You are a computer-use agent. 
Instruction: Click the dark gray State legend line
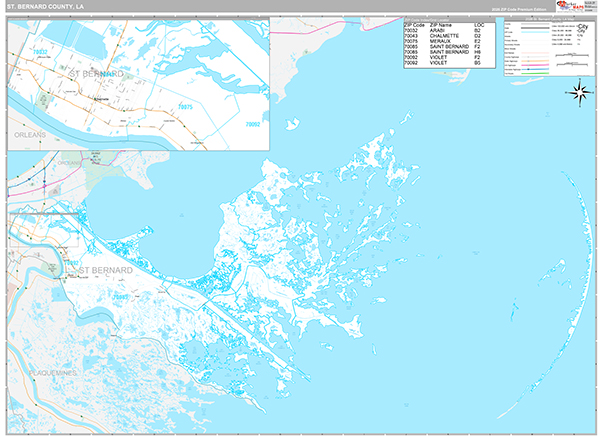[x=535, y=28]
